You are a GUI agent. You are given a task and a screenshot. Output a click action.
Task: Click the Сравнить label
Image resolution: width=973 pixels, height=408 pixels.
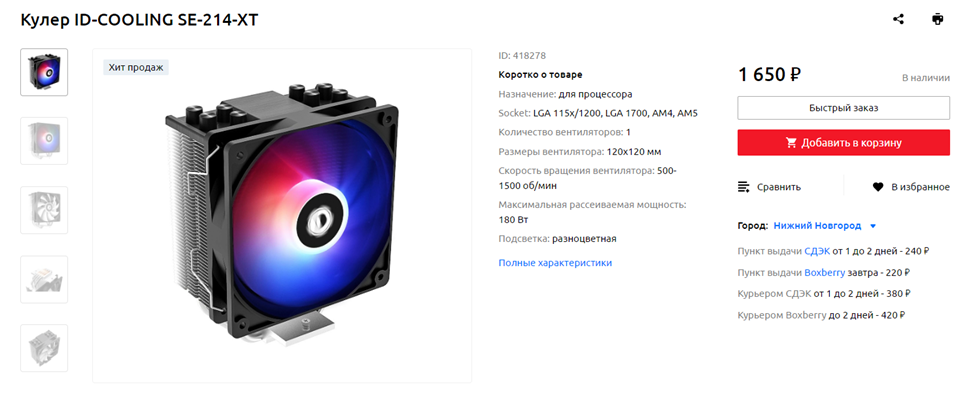(x=779, y=187)
